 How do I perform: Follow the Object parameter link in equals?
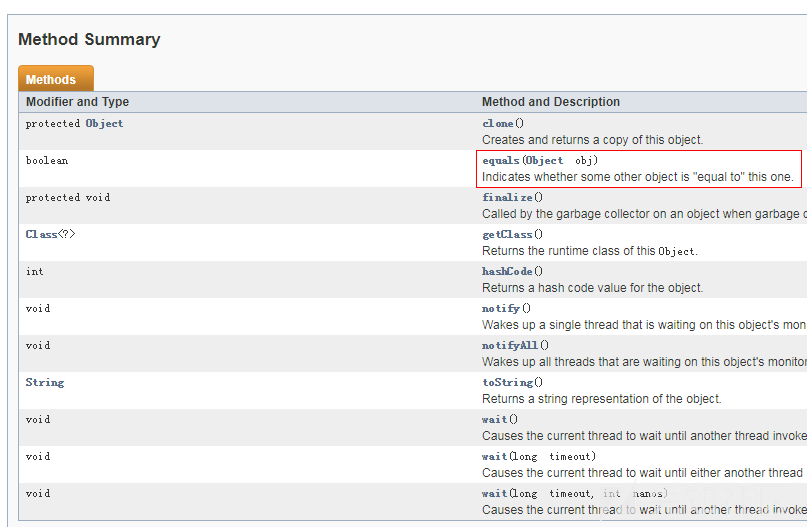pos(545,161)
